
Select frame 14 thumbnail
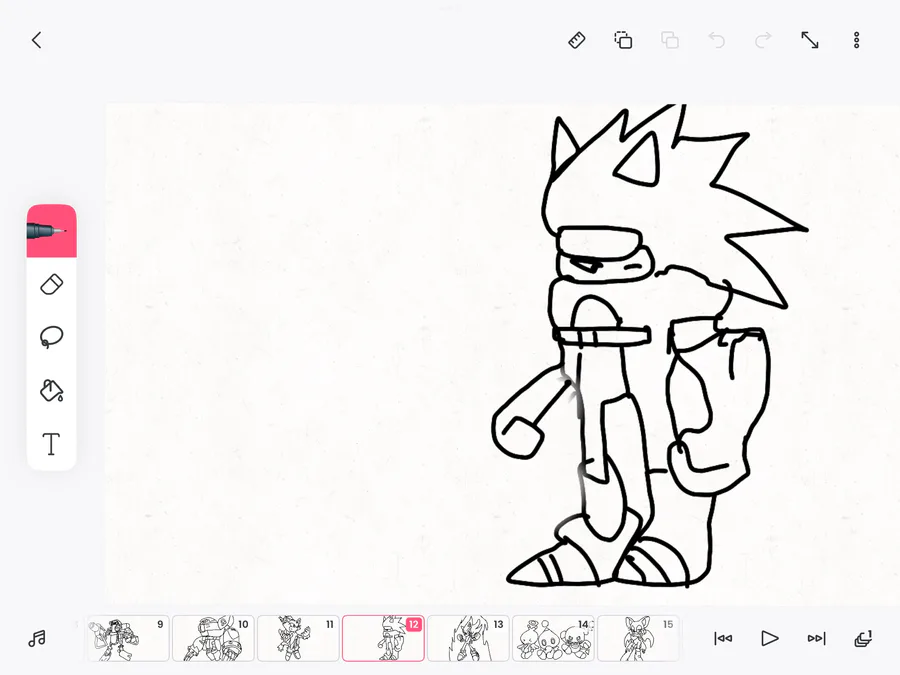pos(553,638)
